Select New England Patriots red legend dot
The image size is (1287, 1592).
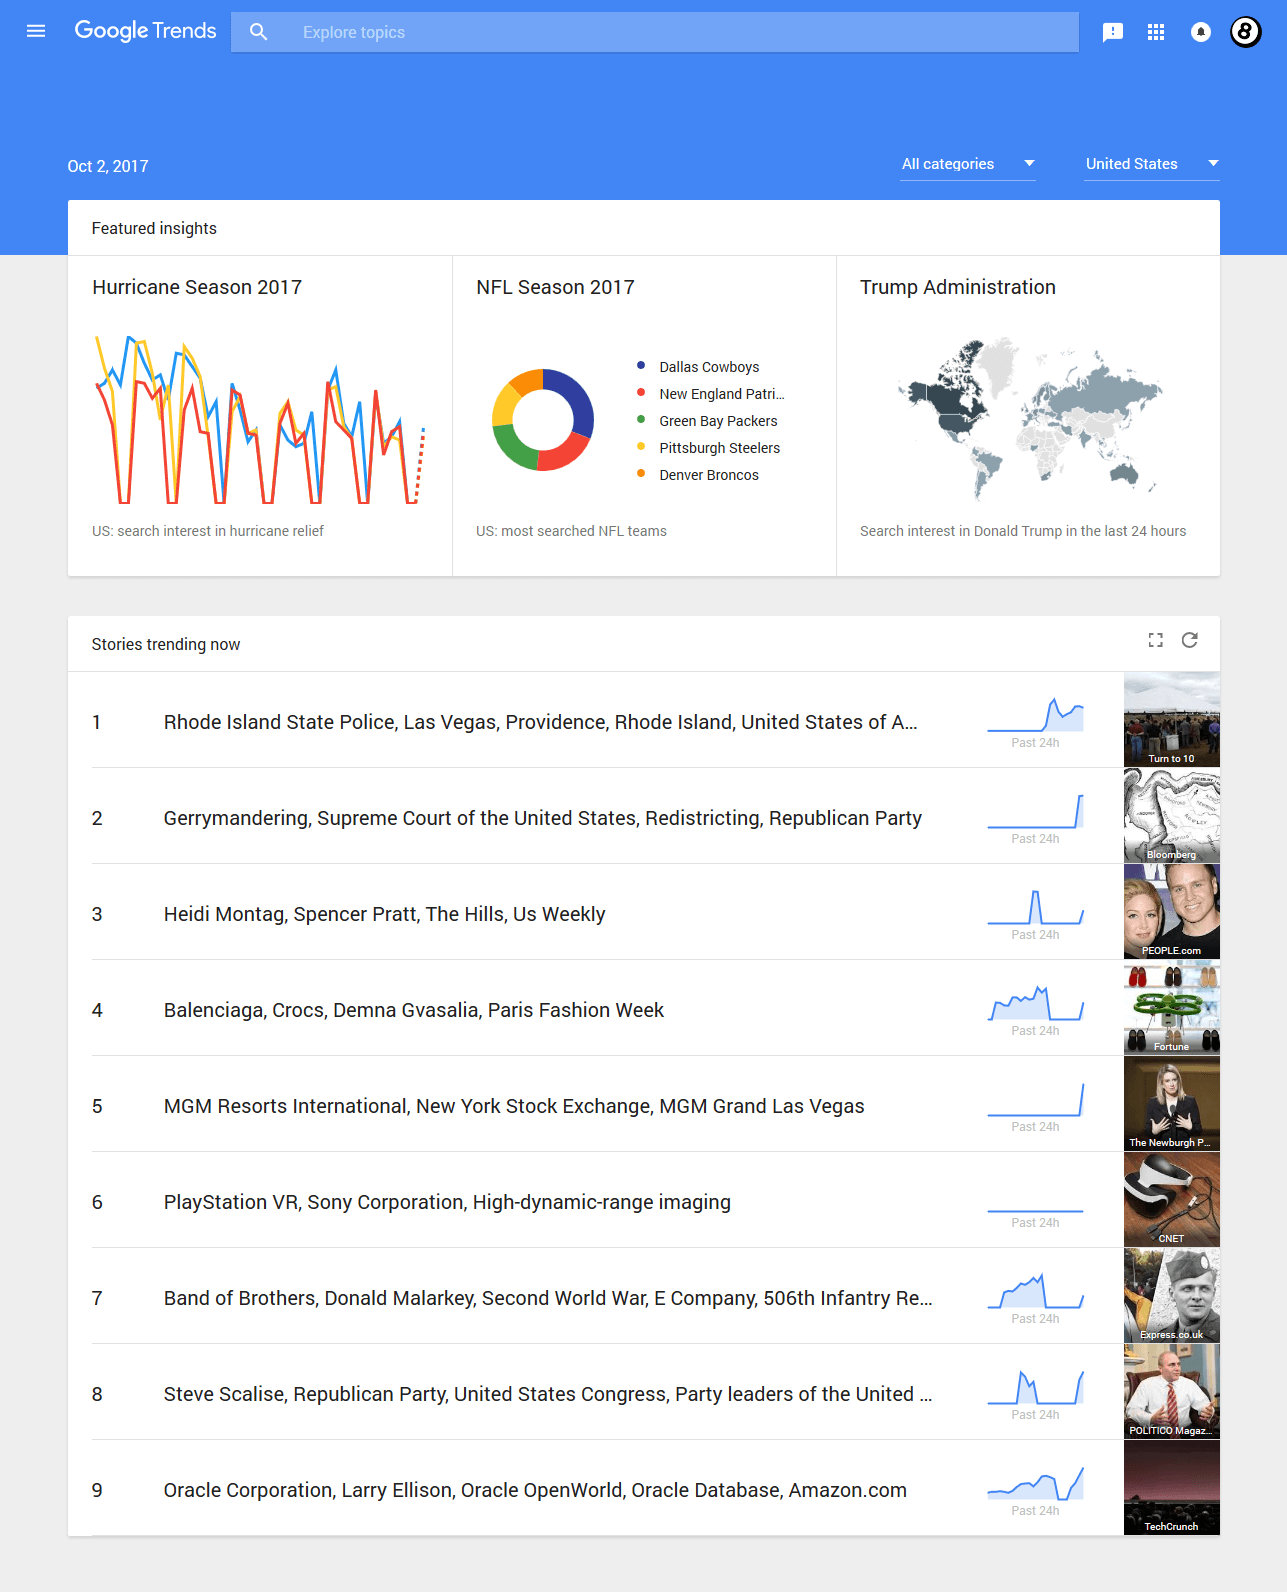click(x=641, y=392)
